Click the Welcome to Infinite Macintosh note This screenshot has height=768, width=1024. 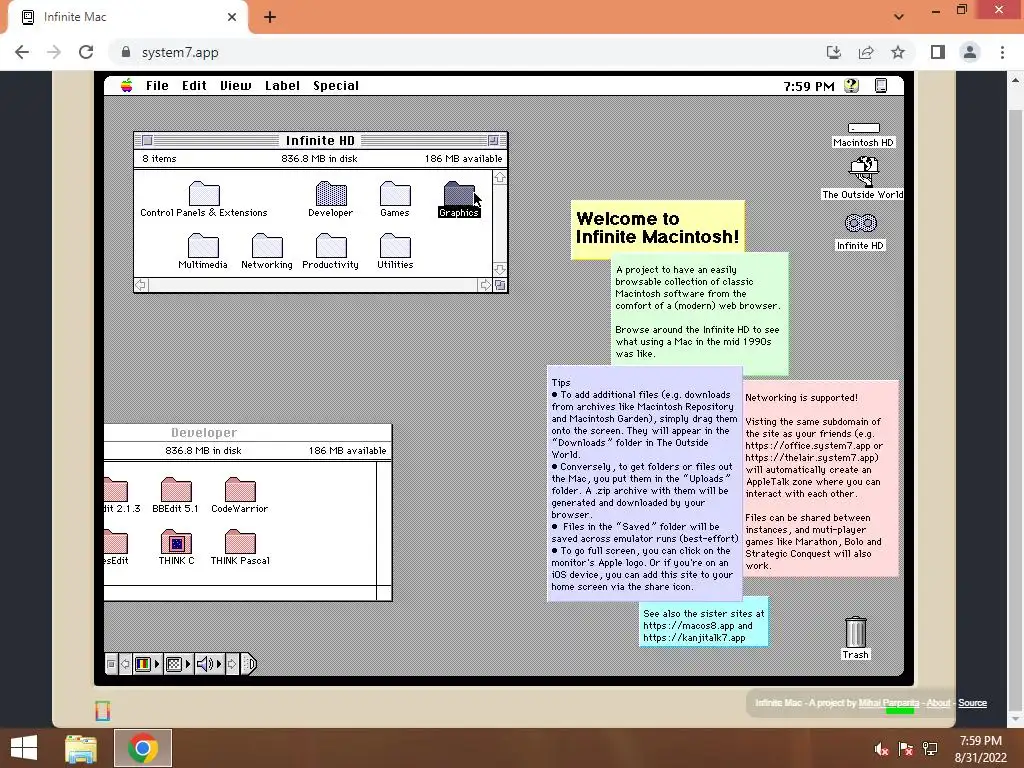point(658,228)
